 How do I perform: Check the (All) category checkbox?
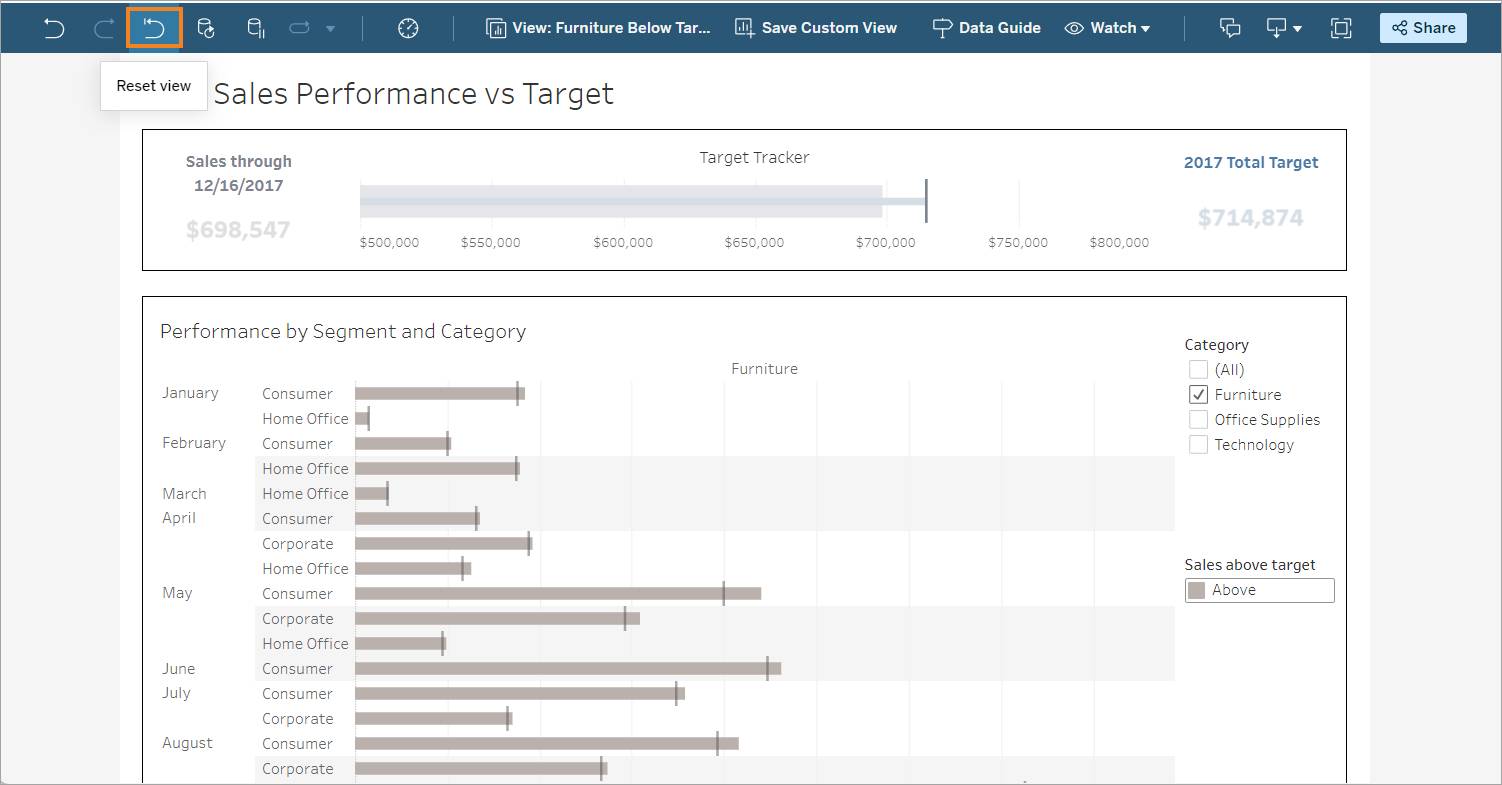click(1198, 369)
